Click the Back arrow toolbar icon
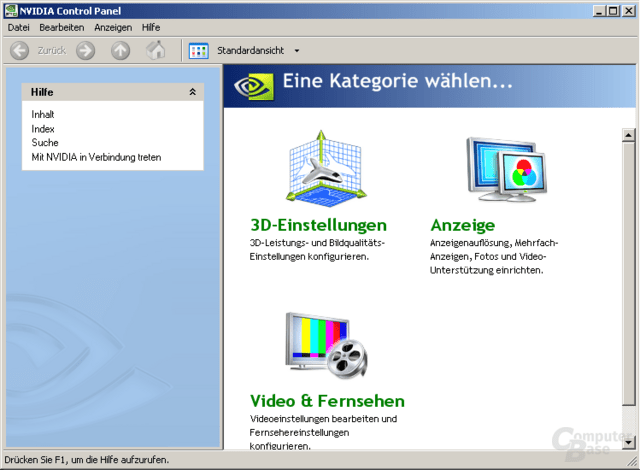The image size is (640, 470). (x=19, y=51)
